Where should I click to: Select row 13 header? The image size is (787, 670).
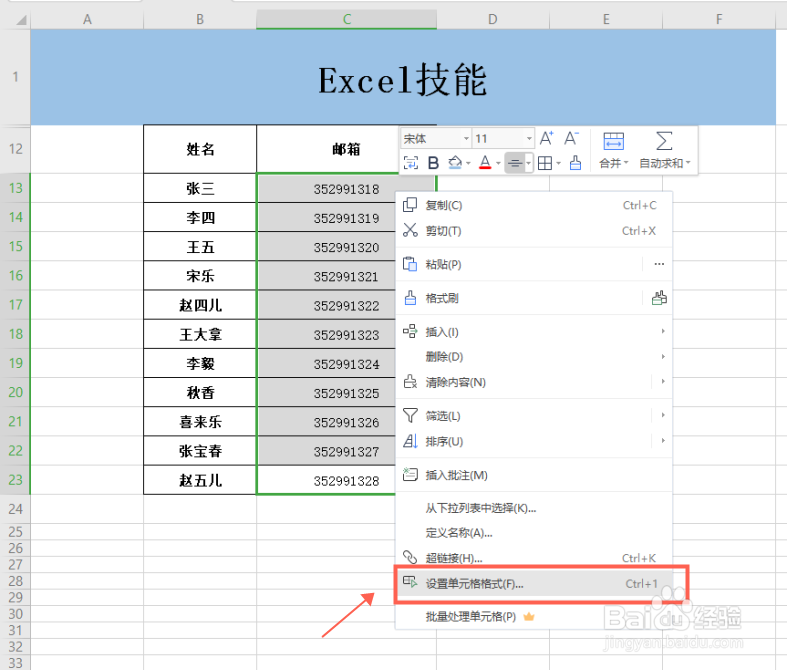pyautogui.click(x=16, y=188)
